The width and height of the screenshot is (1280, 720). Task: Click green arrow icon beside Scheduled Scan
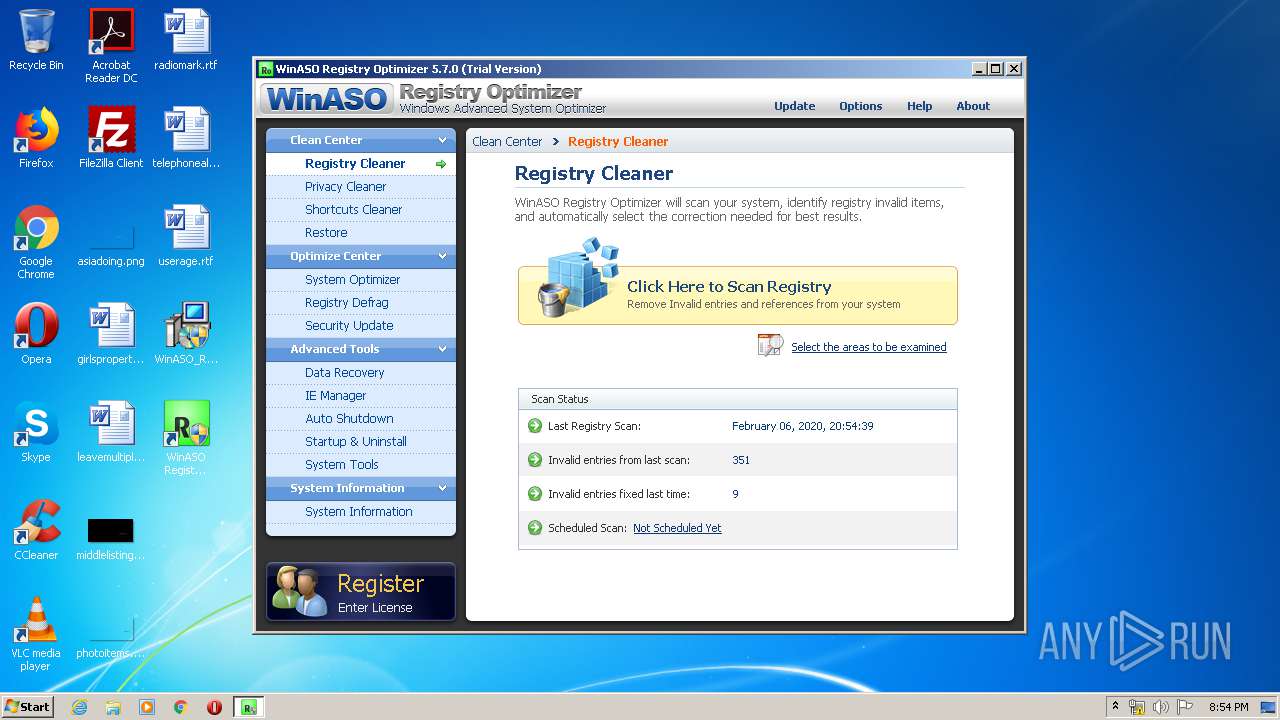point(535,528)
